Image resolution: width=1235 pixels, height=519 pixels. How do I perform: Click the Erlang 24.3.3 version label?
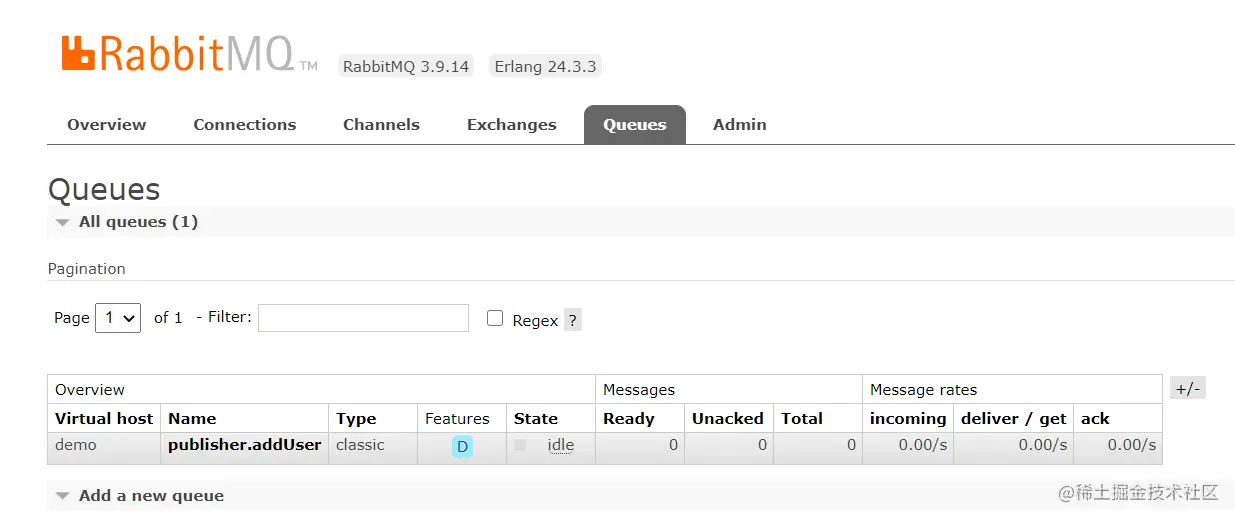[x=546, y=67]
